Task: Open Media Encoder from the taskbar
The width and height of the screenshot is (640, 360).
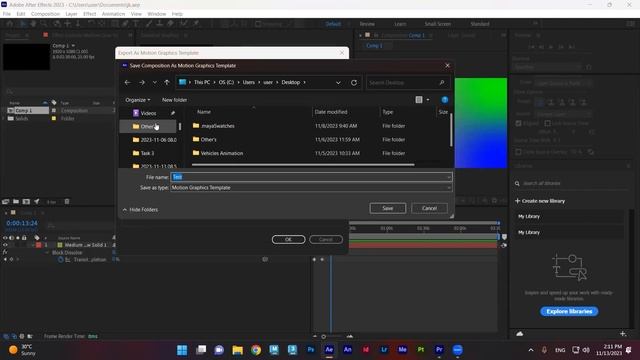Action: pyautogui.click(x=402, y=350)
